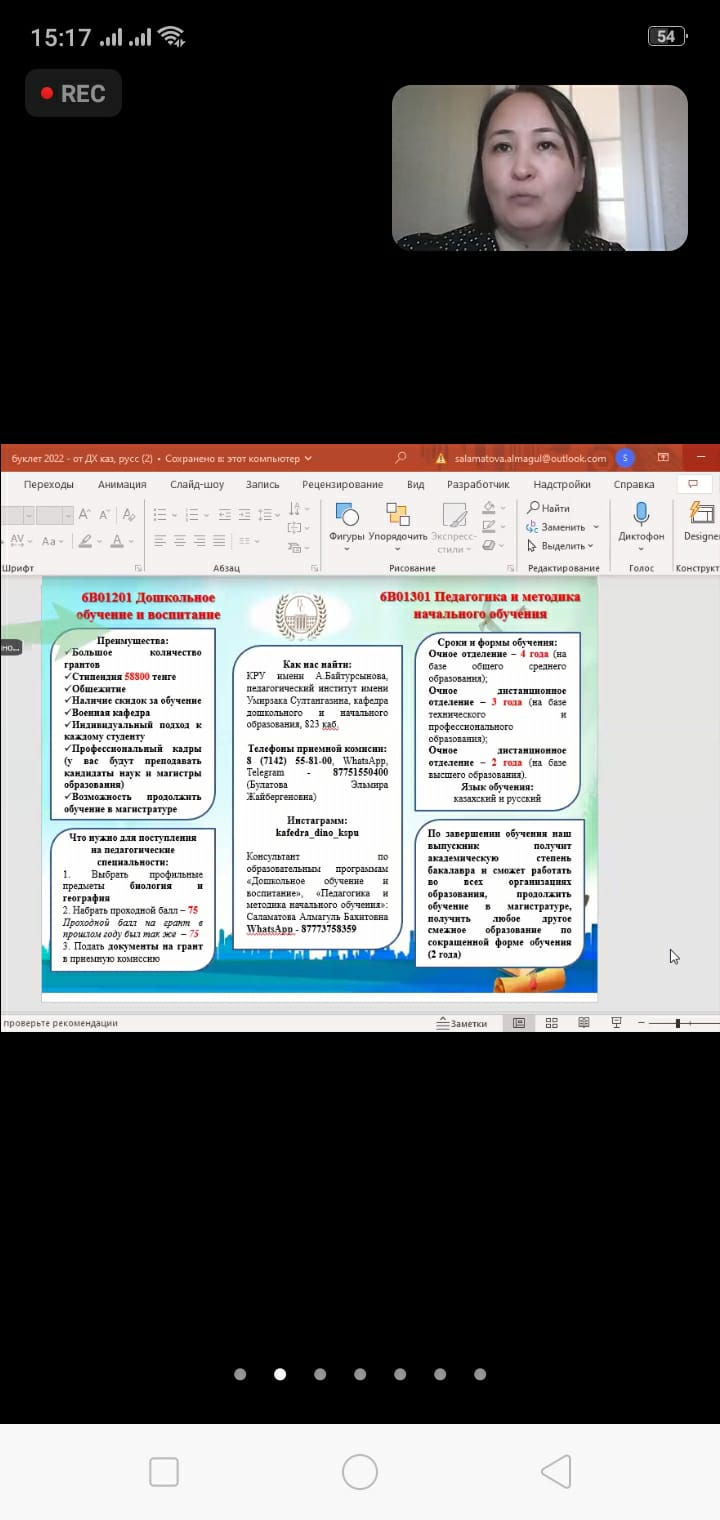Toggle bulleted list formatting

click(x=159, y=514)
